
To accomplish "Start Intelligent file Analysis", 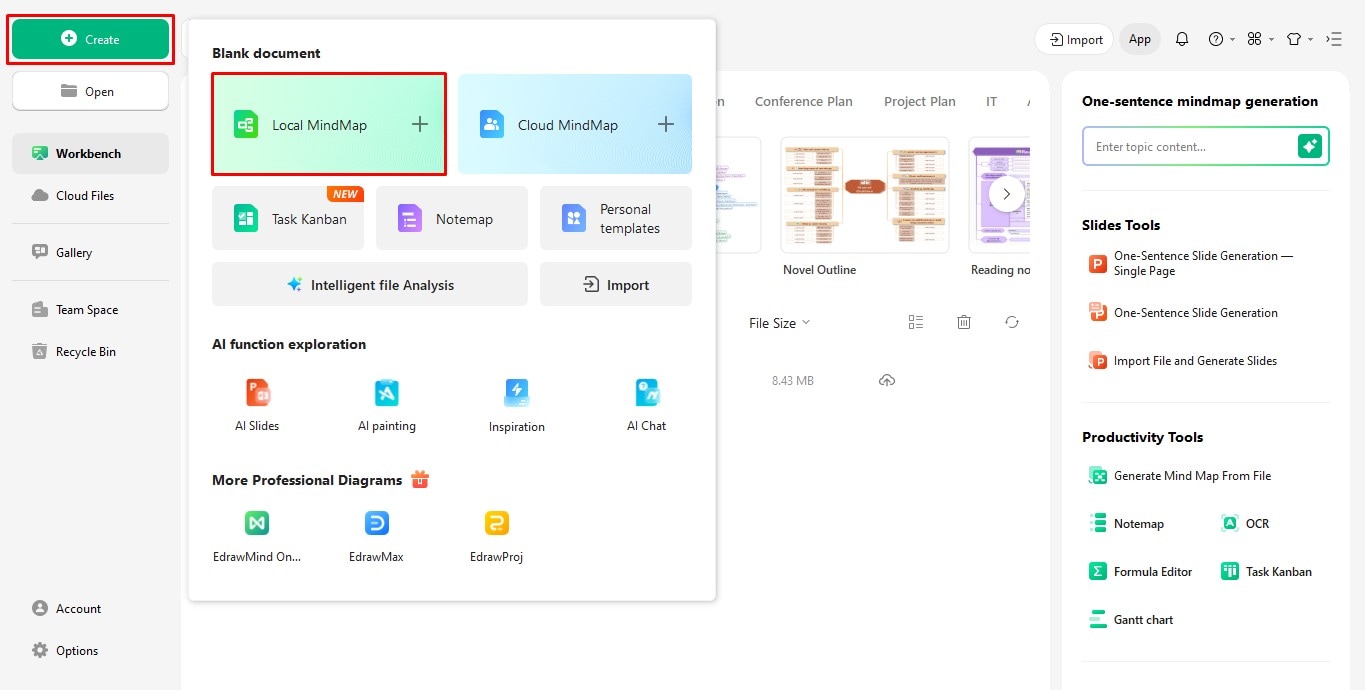I will point(370,284).
